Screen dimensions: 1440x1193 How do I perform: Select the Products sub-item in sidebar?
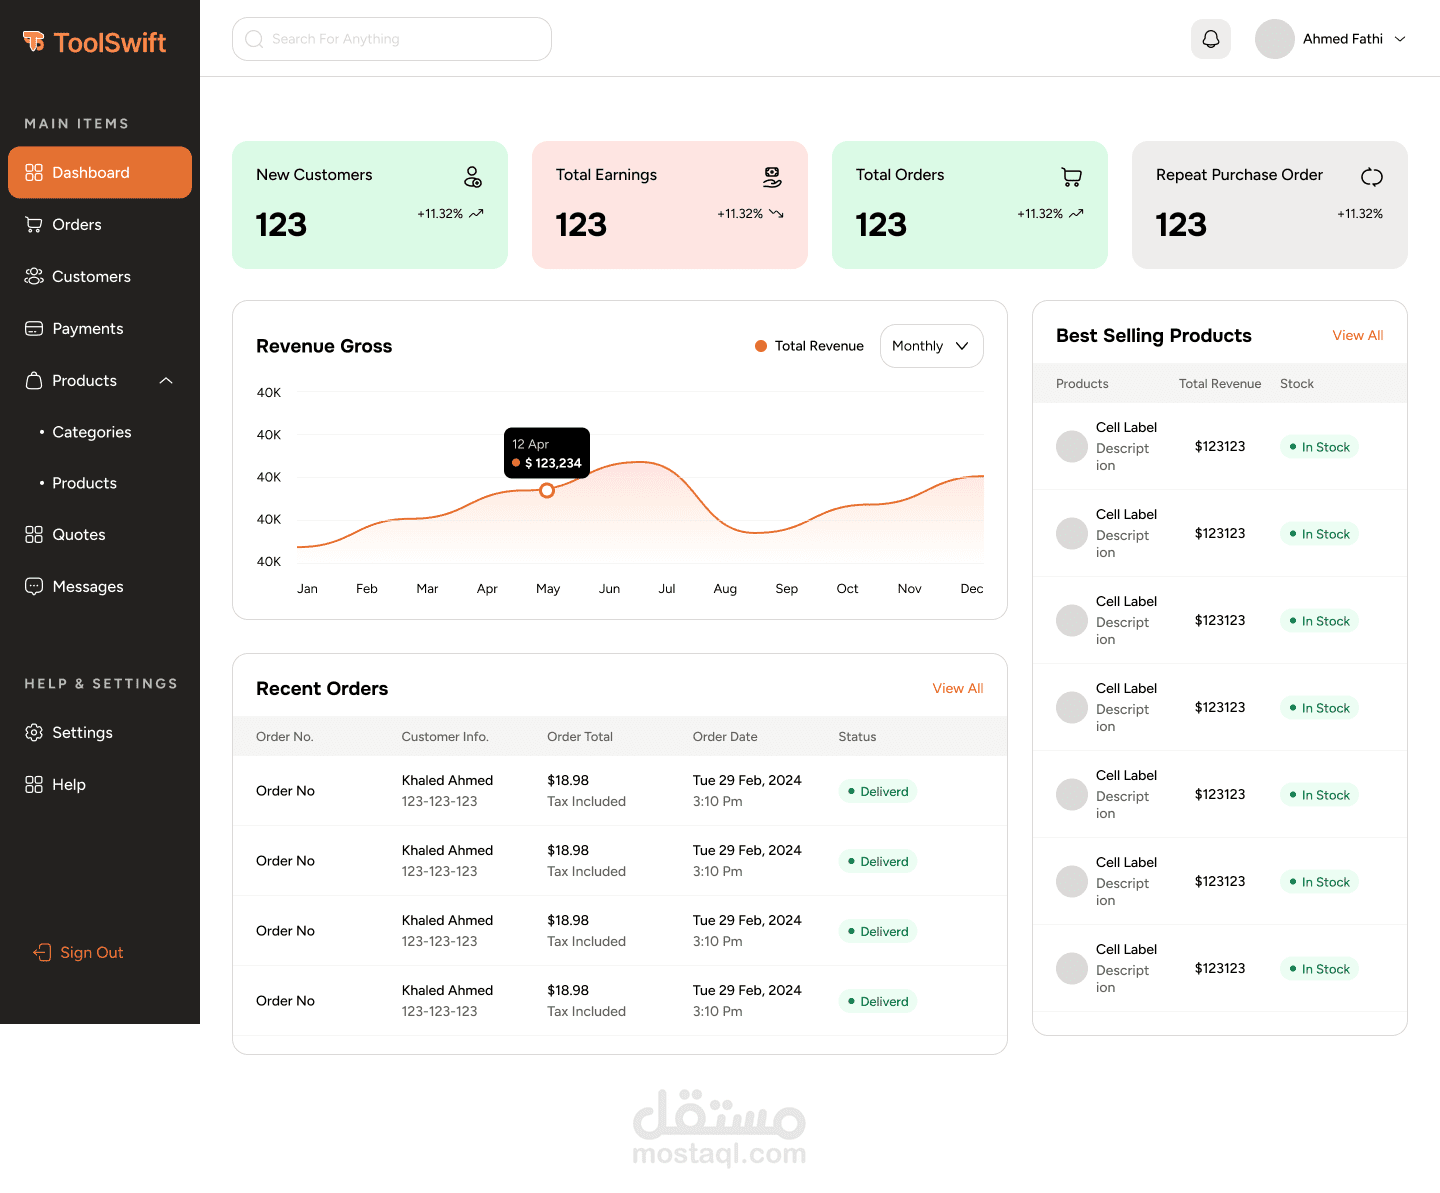point(84,483)
